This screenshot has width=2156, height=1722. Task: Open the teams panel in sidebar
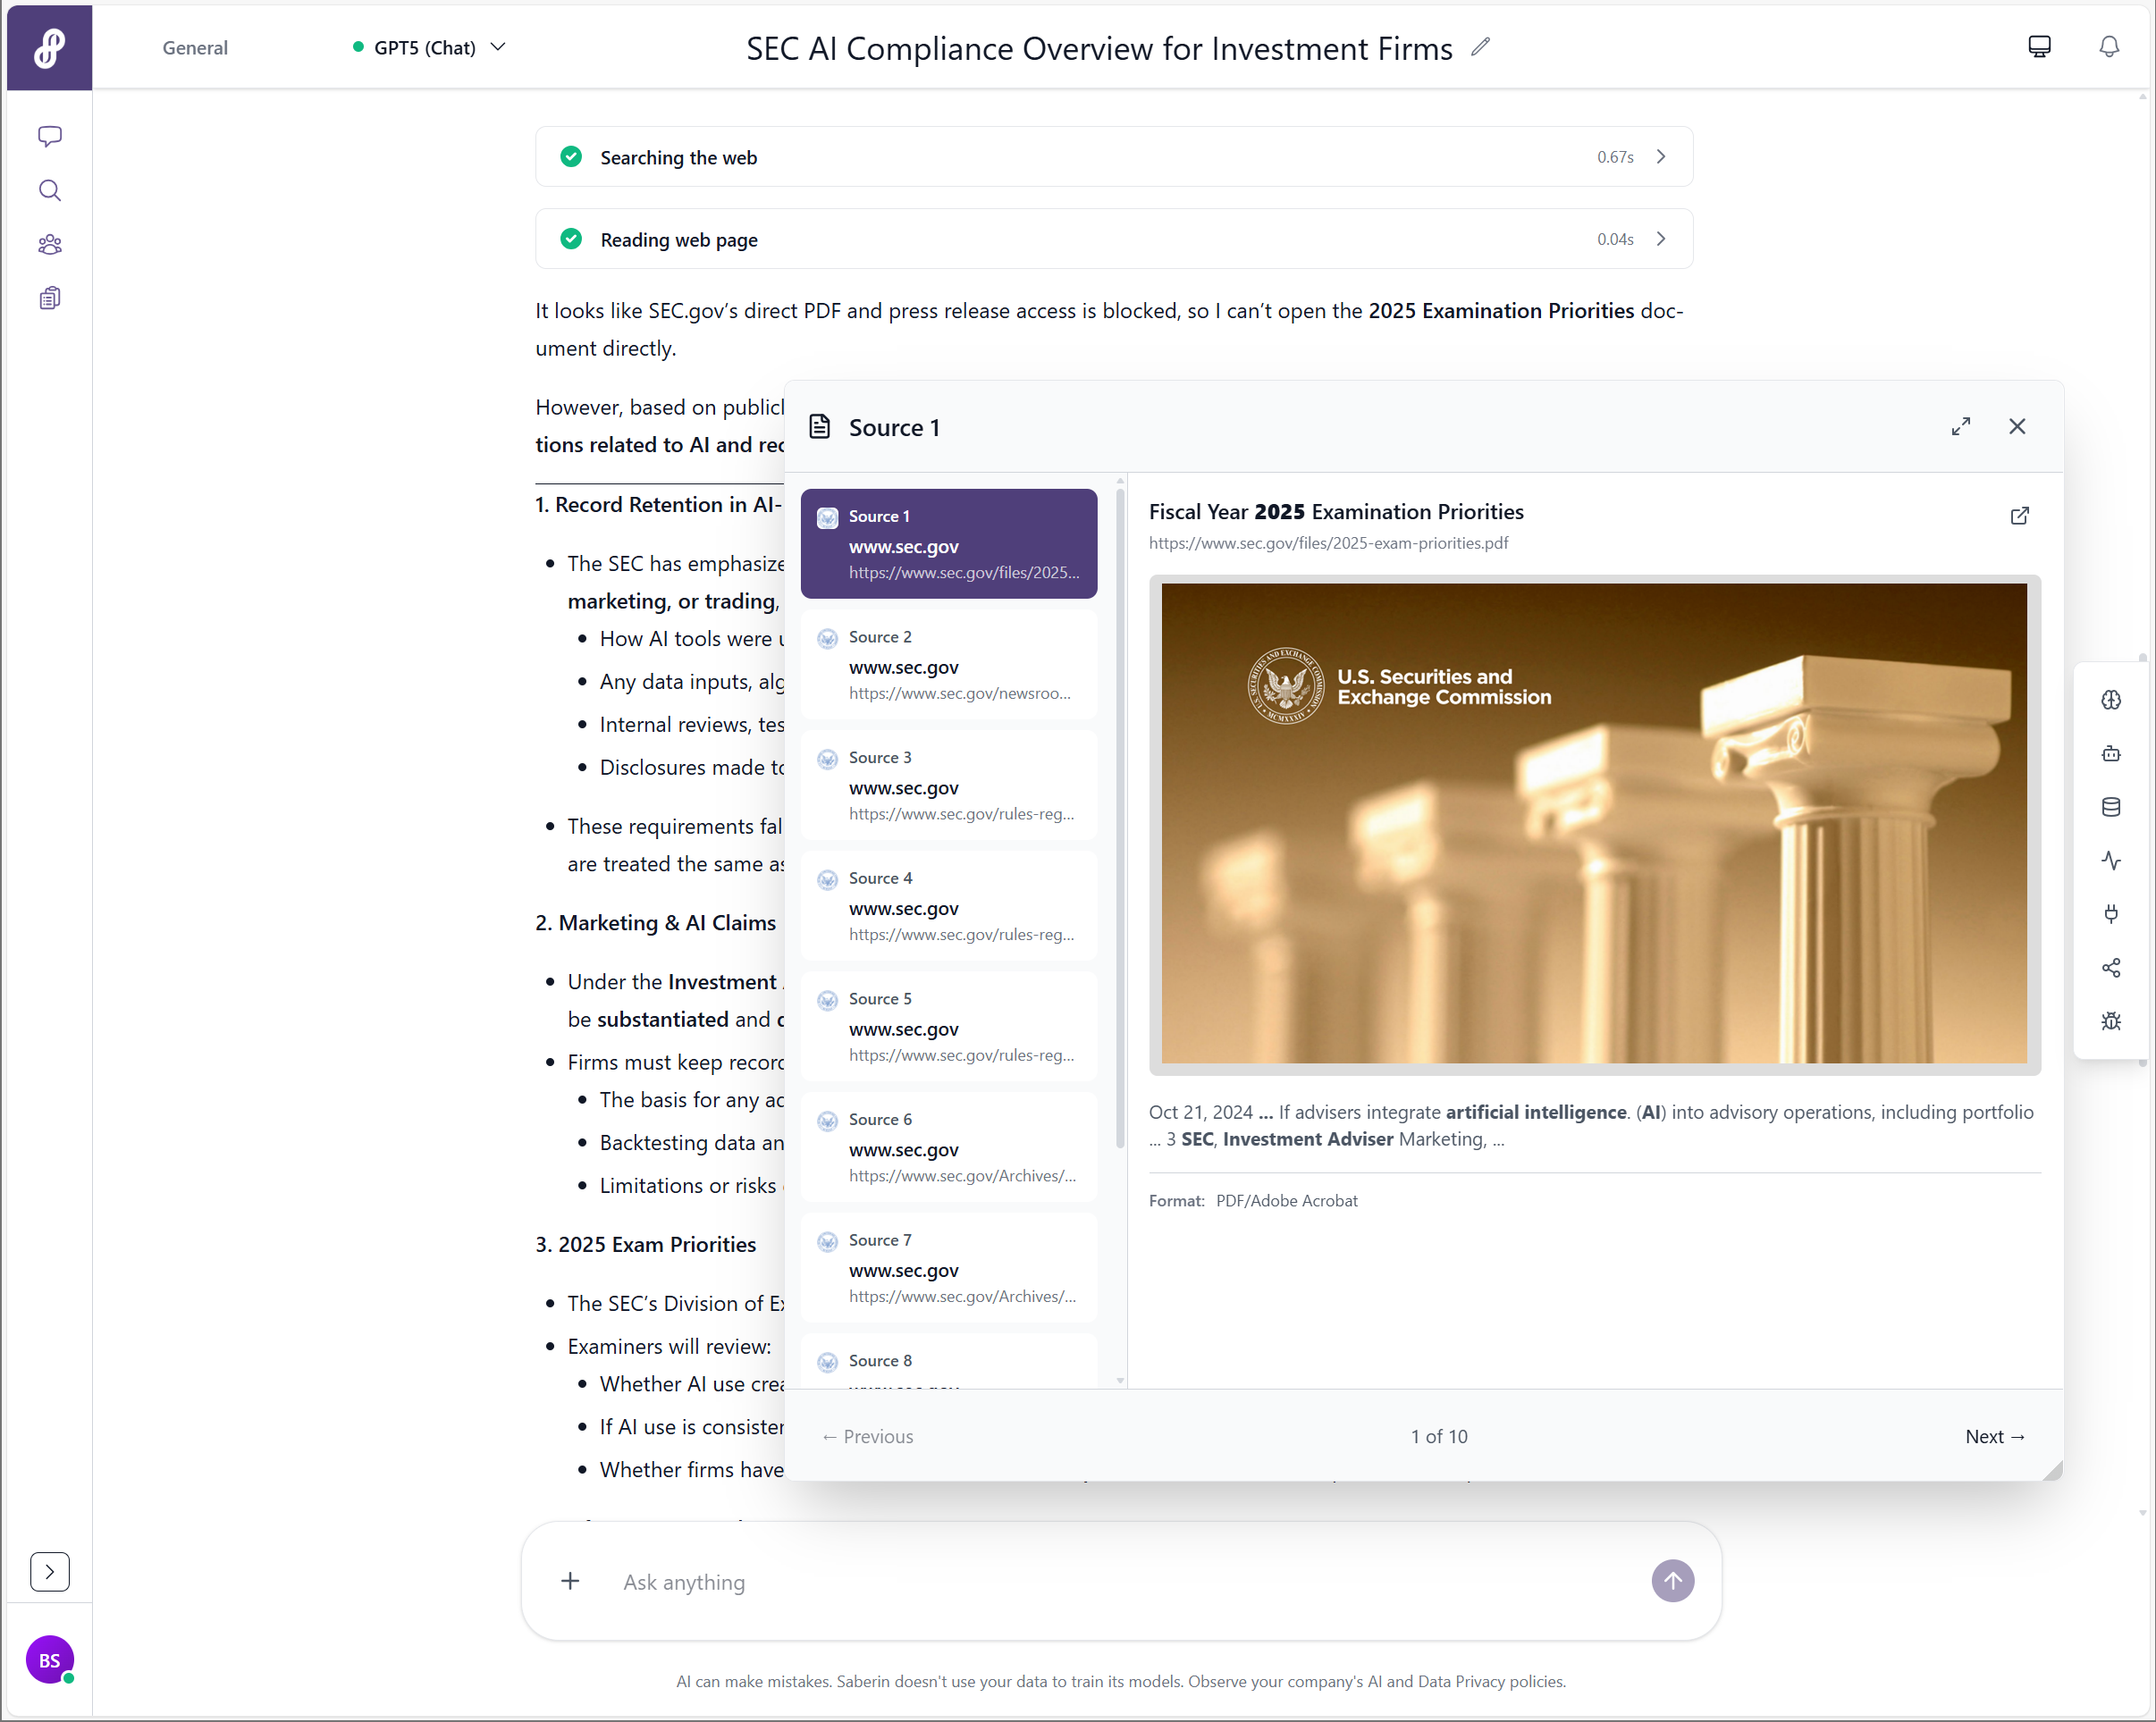pos(49,244)
